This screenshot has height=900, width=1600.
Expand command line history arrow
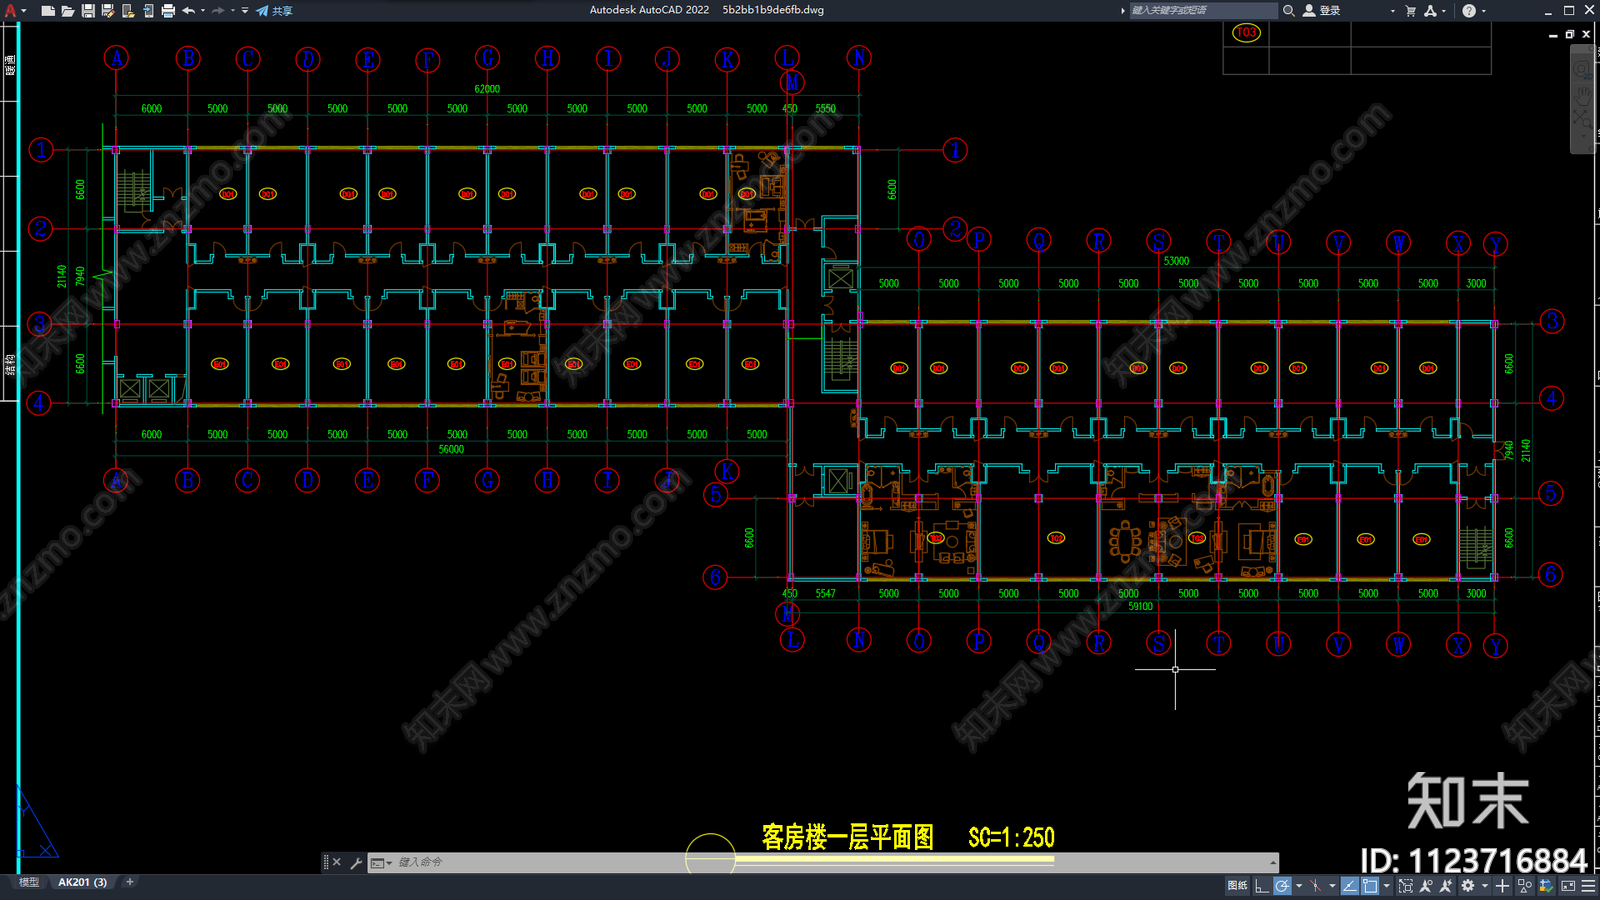coord(1273,862)
